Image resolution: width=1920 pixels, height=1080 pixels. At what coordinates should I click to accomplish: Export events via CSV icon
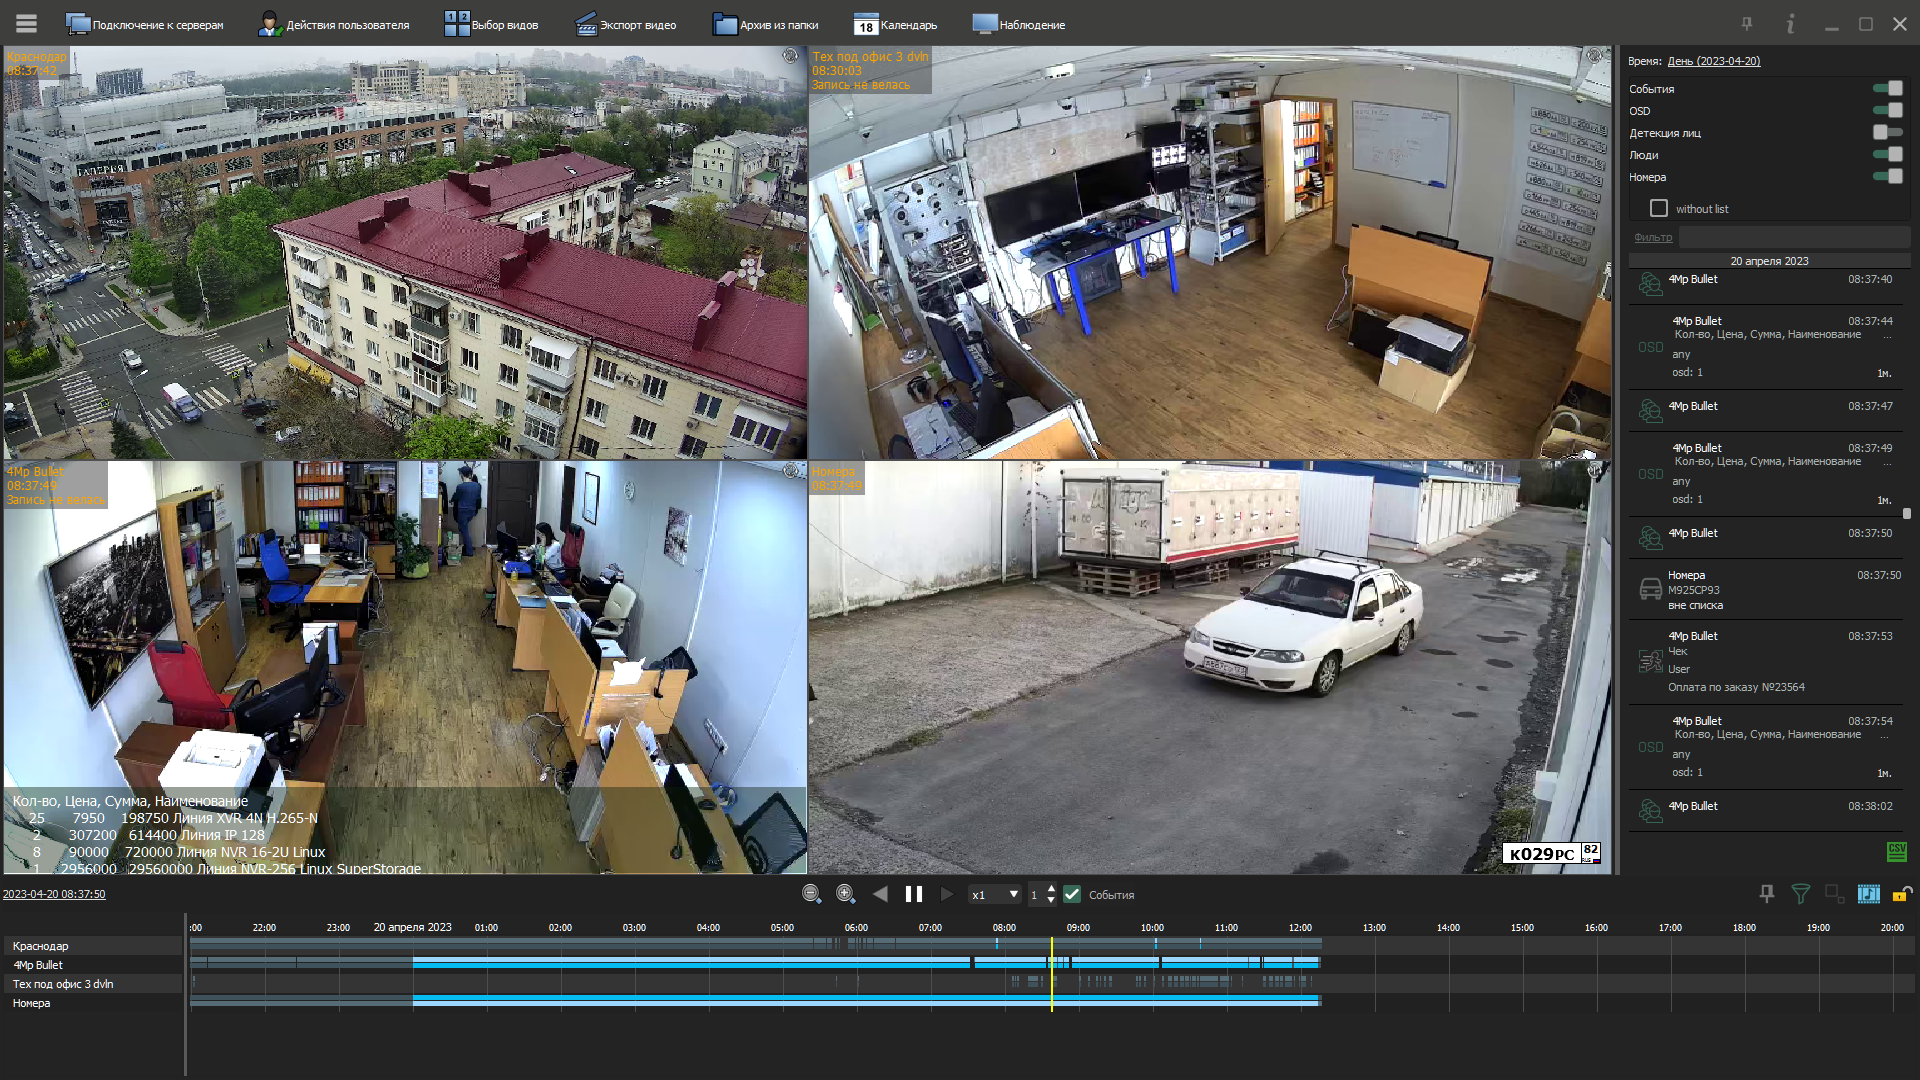(x=1896, y=851)
